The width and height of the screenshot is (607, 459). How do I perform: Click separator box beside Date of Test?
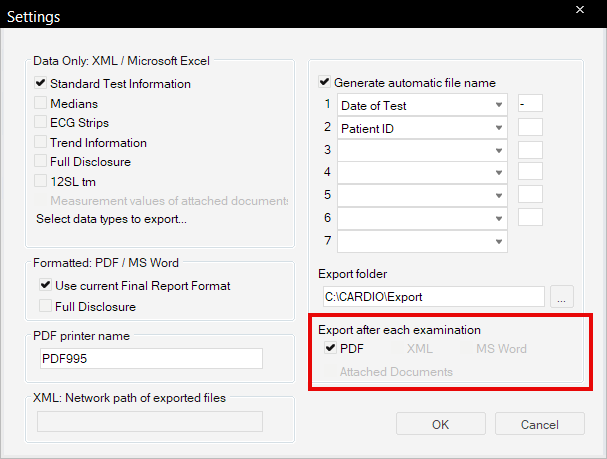[x=530, y=104]
